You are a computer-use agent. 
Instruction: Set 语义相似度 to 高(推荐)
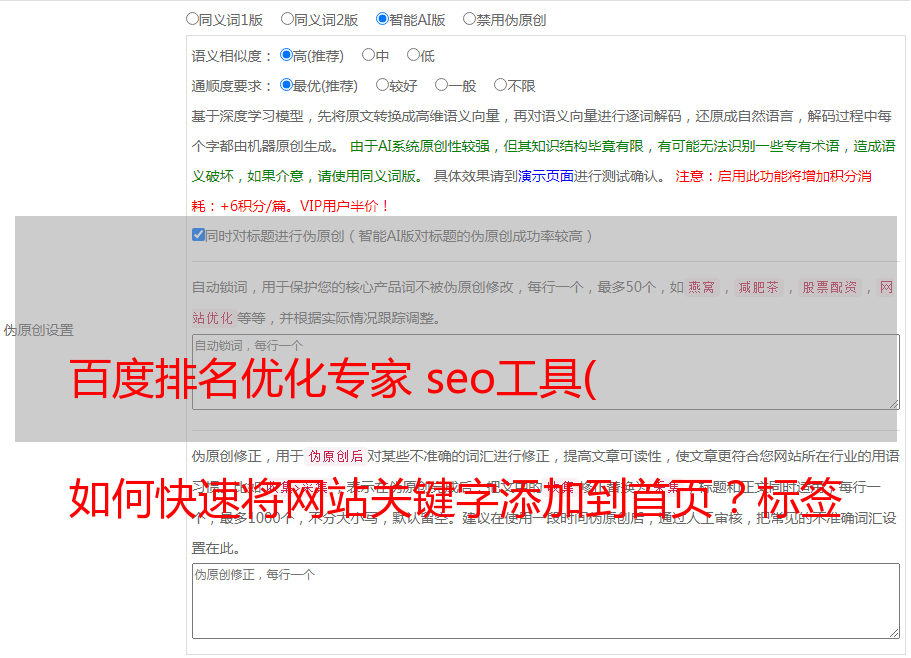click(x=286, y=55)
